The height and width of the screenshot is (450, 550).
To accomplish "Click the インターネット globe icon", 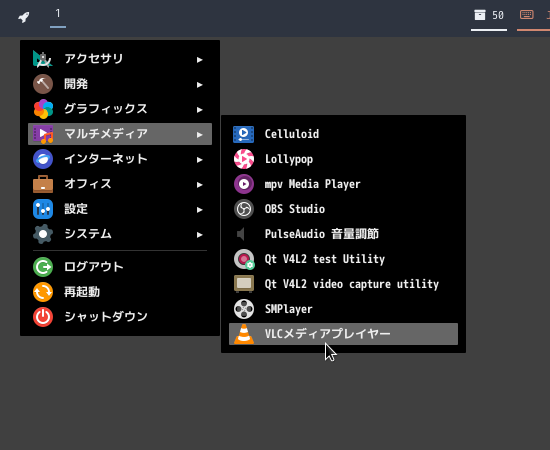I will pyautogui.click(x=43, y=159).
